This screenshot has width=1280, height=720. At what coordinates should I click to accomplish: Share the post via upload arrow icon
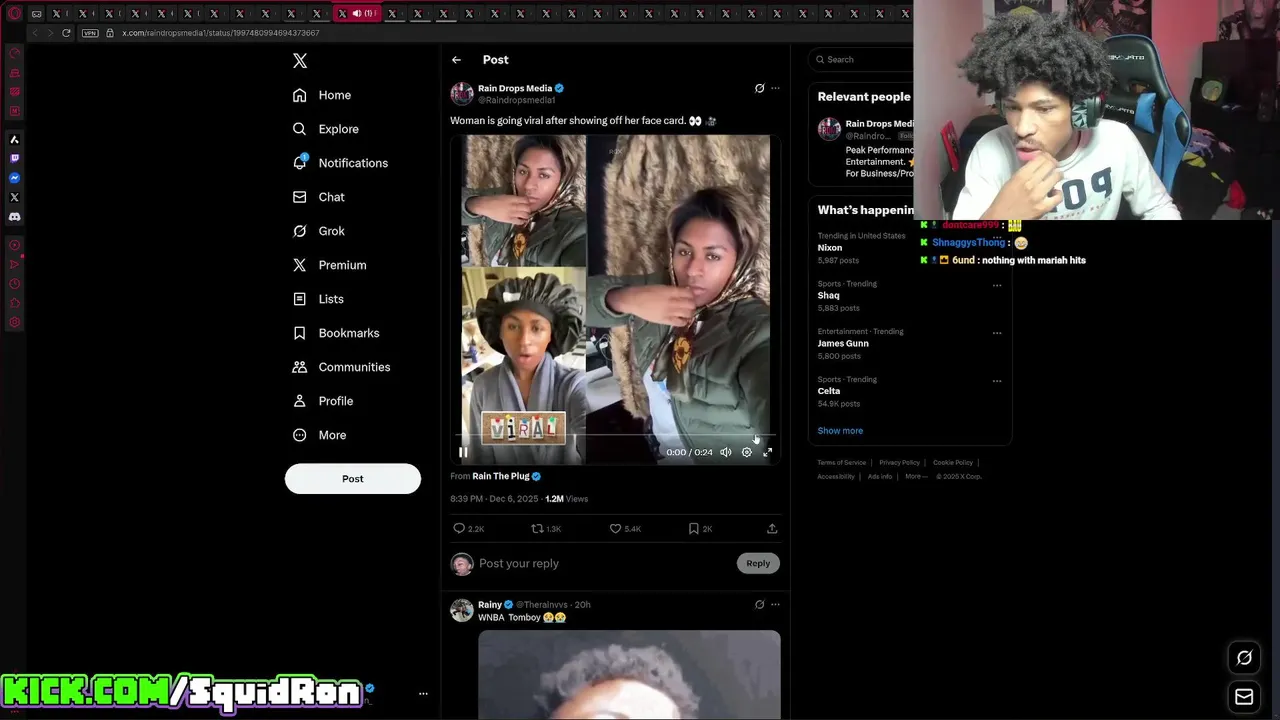772,528
